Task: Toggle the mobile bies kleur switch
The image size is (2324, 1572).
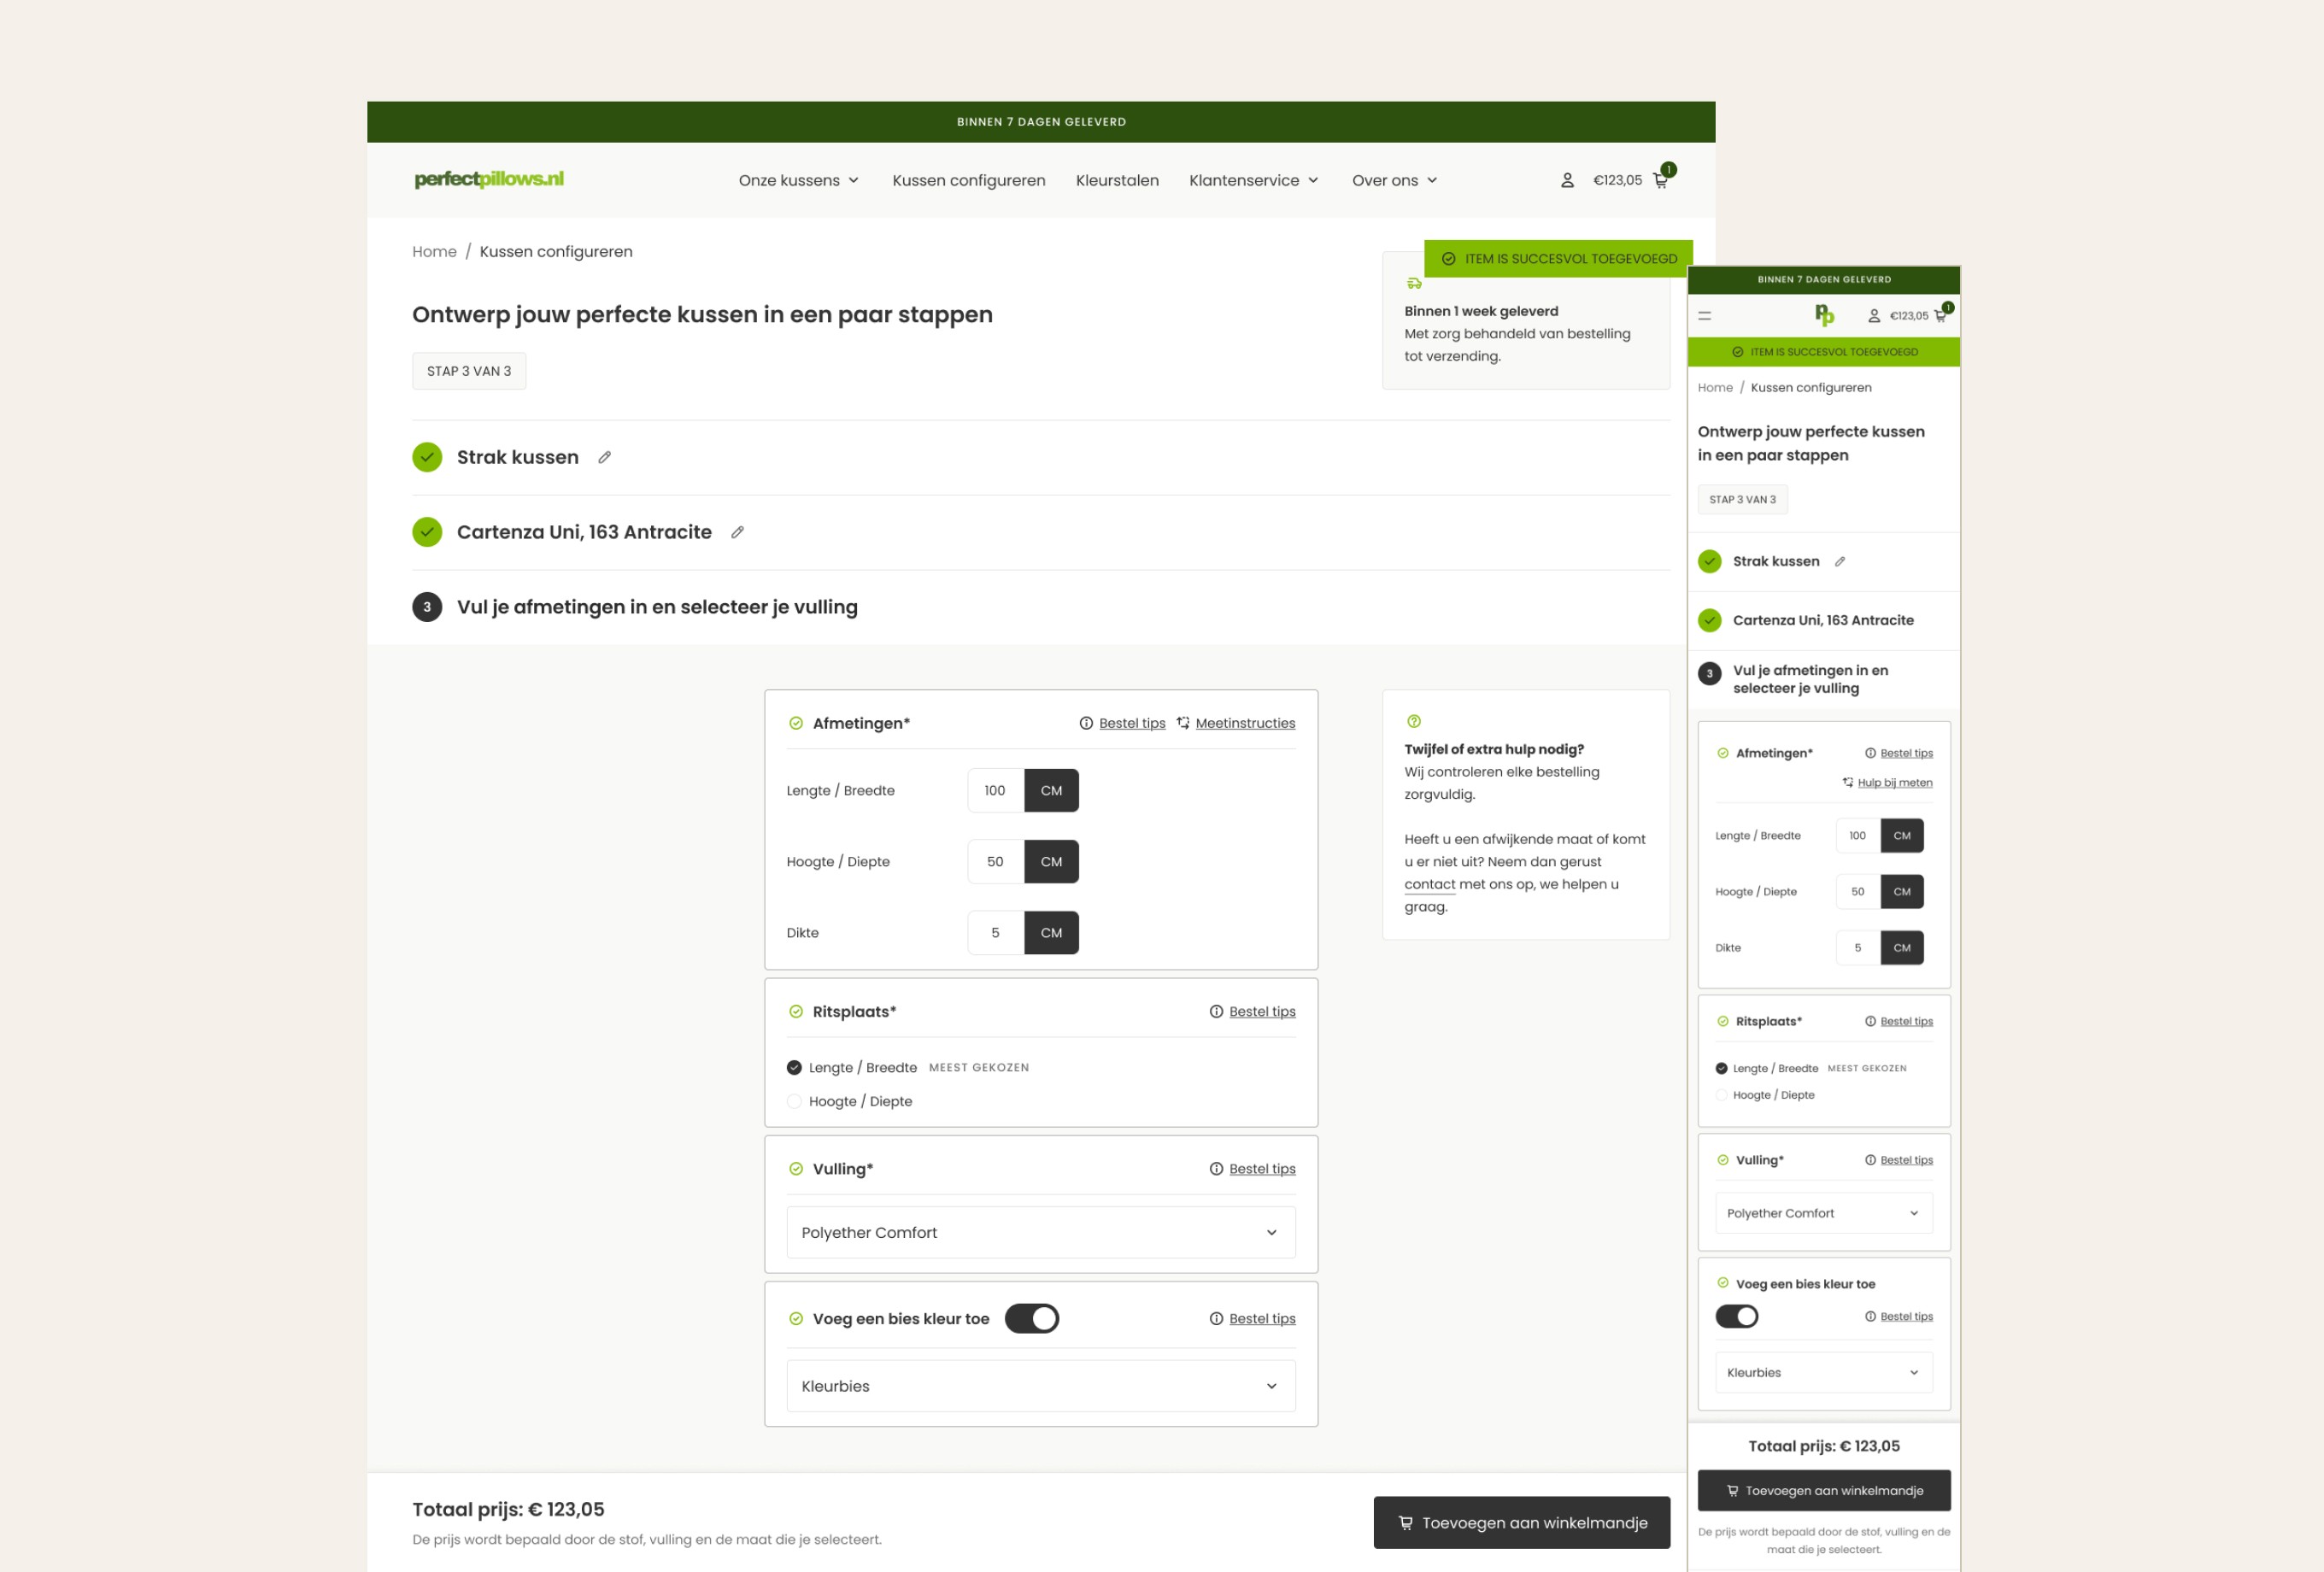Action: click(x=1737, y=1316)
